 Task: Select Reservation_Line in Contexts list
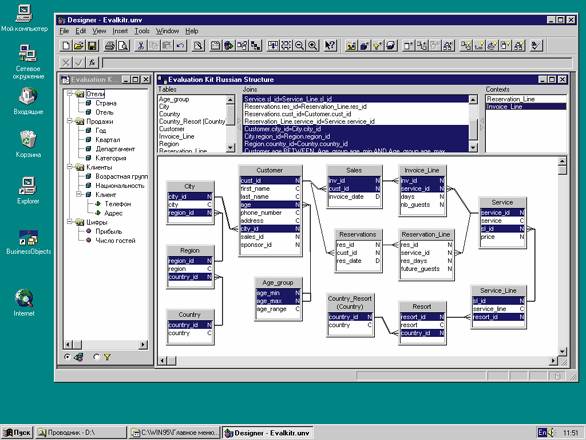[525, 99]
